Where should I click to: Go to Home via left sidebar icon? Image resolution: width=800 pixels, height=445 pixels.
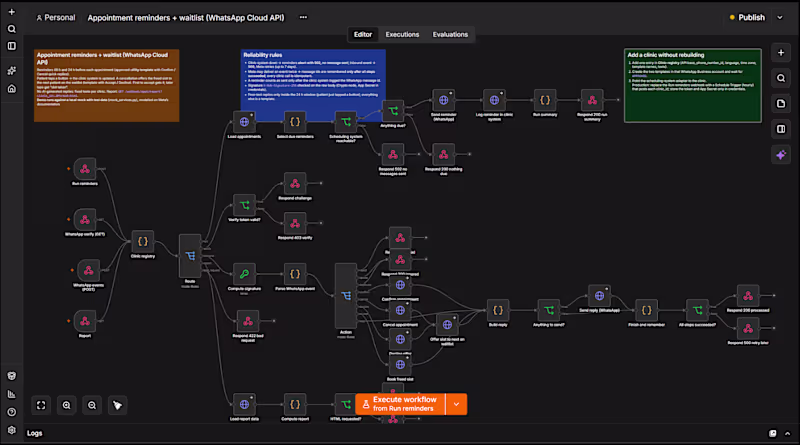[12, 89]
